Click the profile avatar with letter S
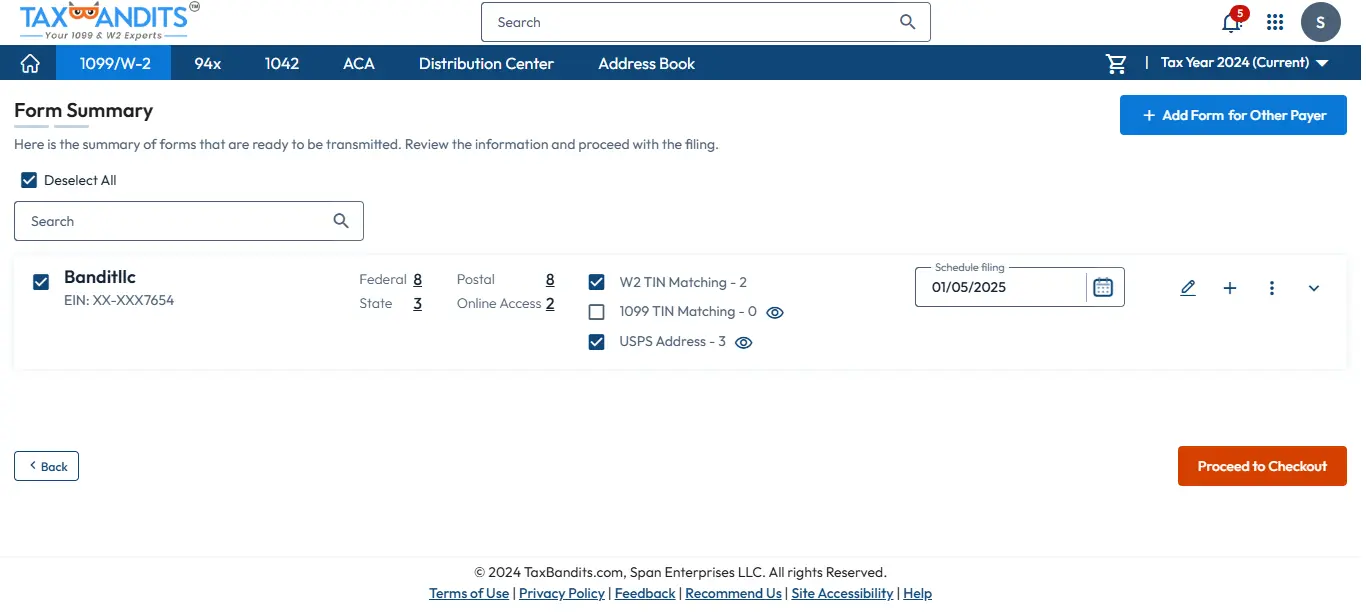Image resolution: width=1366 pixels, height=612 pixels. (1320, 22)
